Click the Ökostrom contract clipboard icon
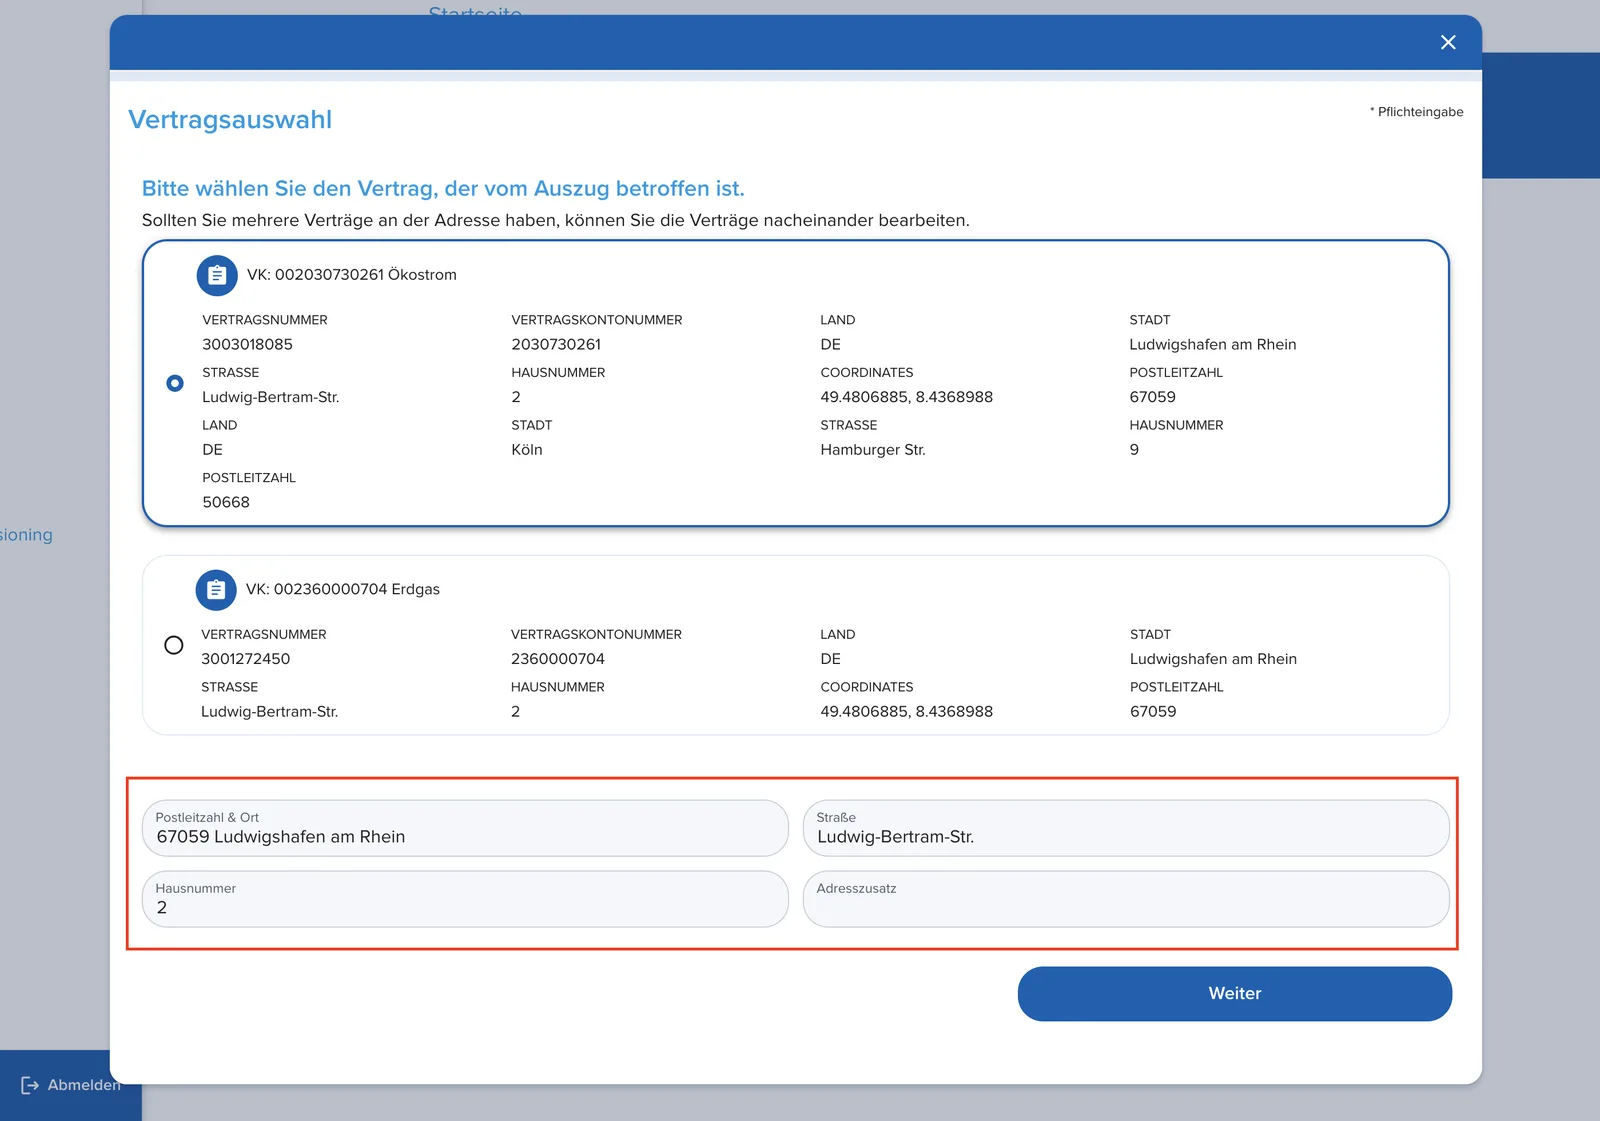 pos(217,275)
